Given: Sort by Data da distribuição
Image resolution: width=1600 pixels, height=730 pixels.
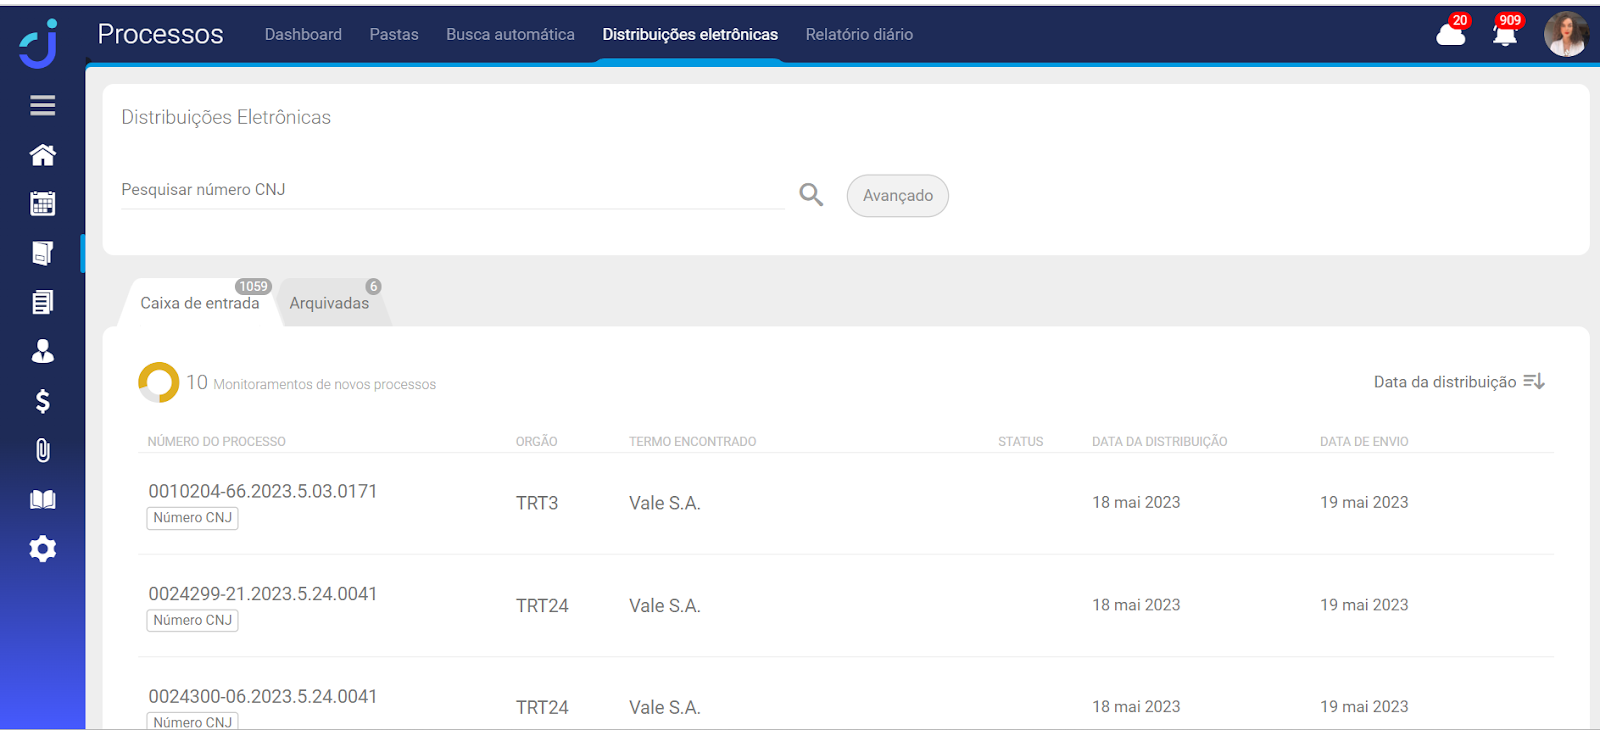Looking at the screenshot, I should [1458, 382].
